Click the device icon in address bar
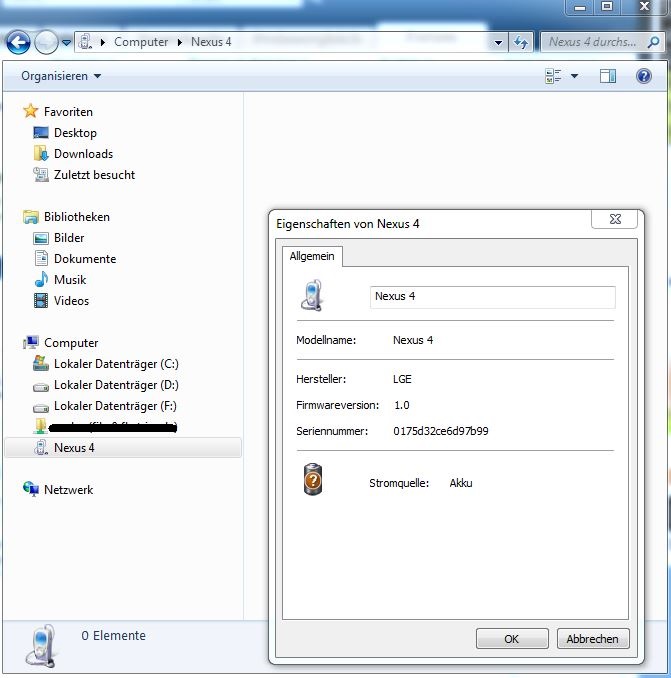Image resolution: width=671 pixels, height=678 pixels. 85,42
